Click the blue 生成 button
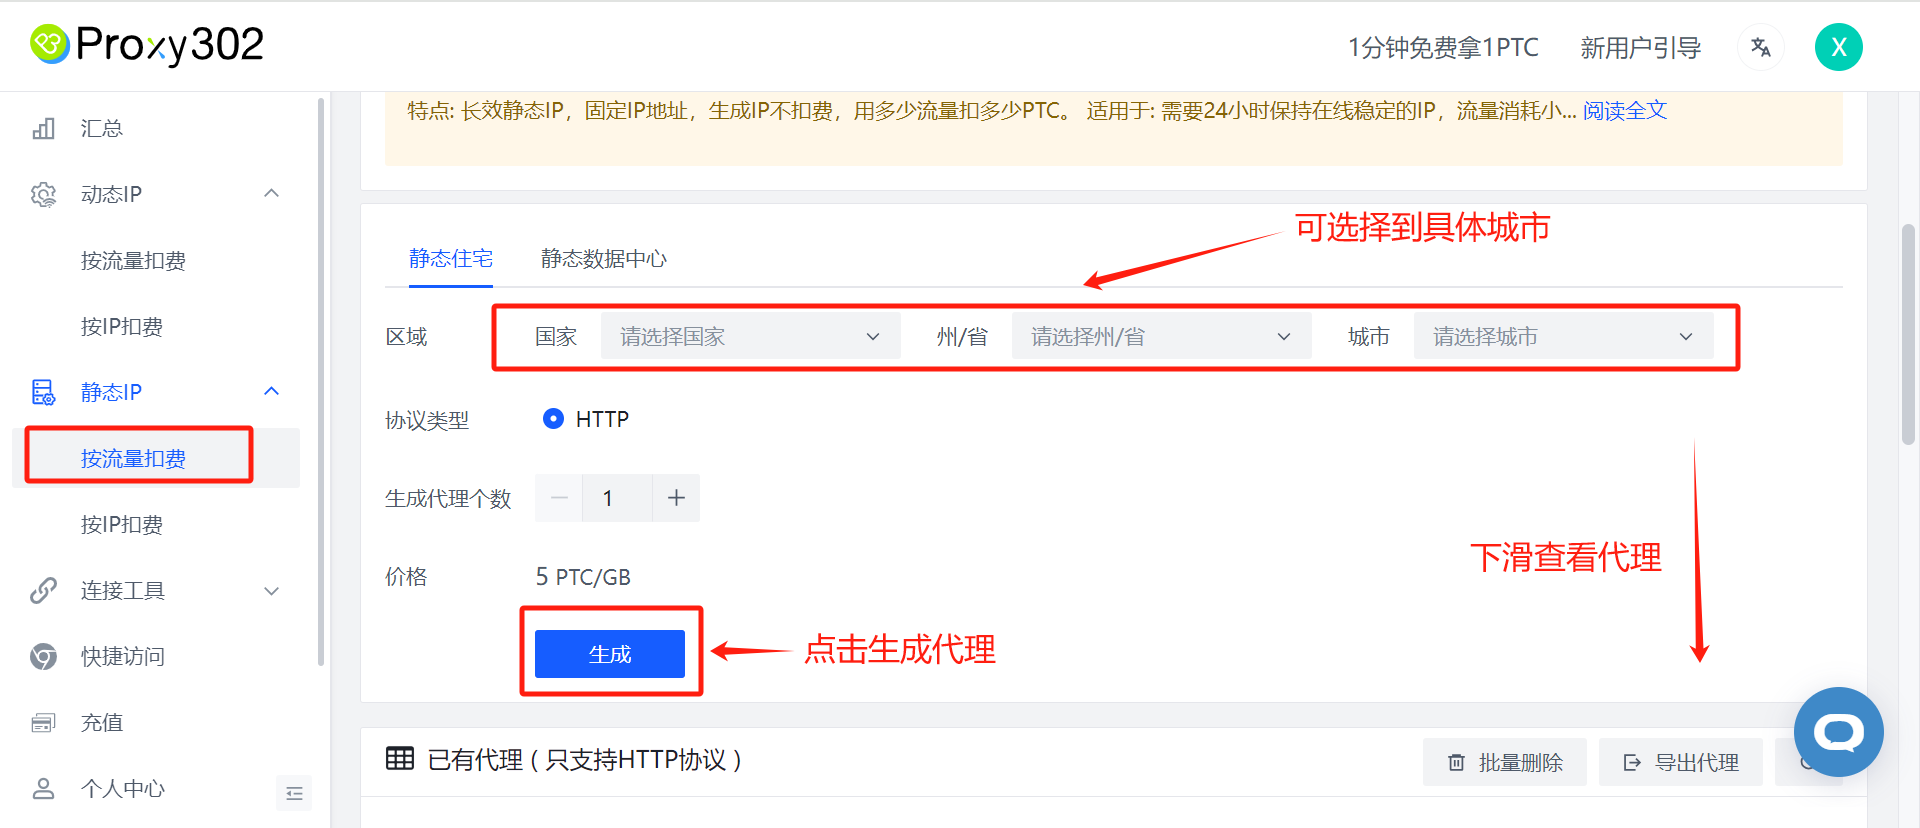This screenshot has height=828, width=1920. (610, 654)
